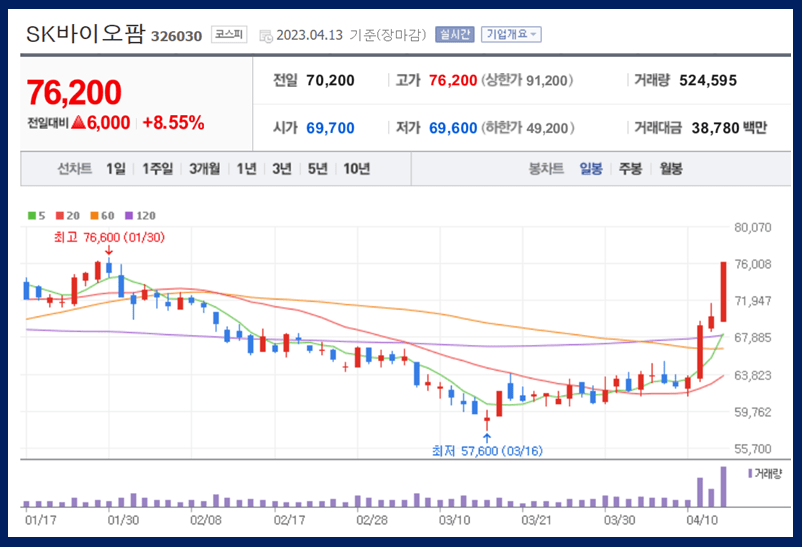Select the 3개월 line chart tab
Screen dimensions: 802x547
[x=205, y=168]
